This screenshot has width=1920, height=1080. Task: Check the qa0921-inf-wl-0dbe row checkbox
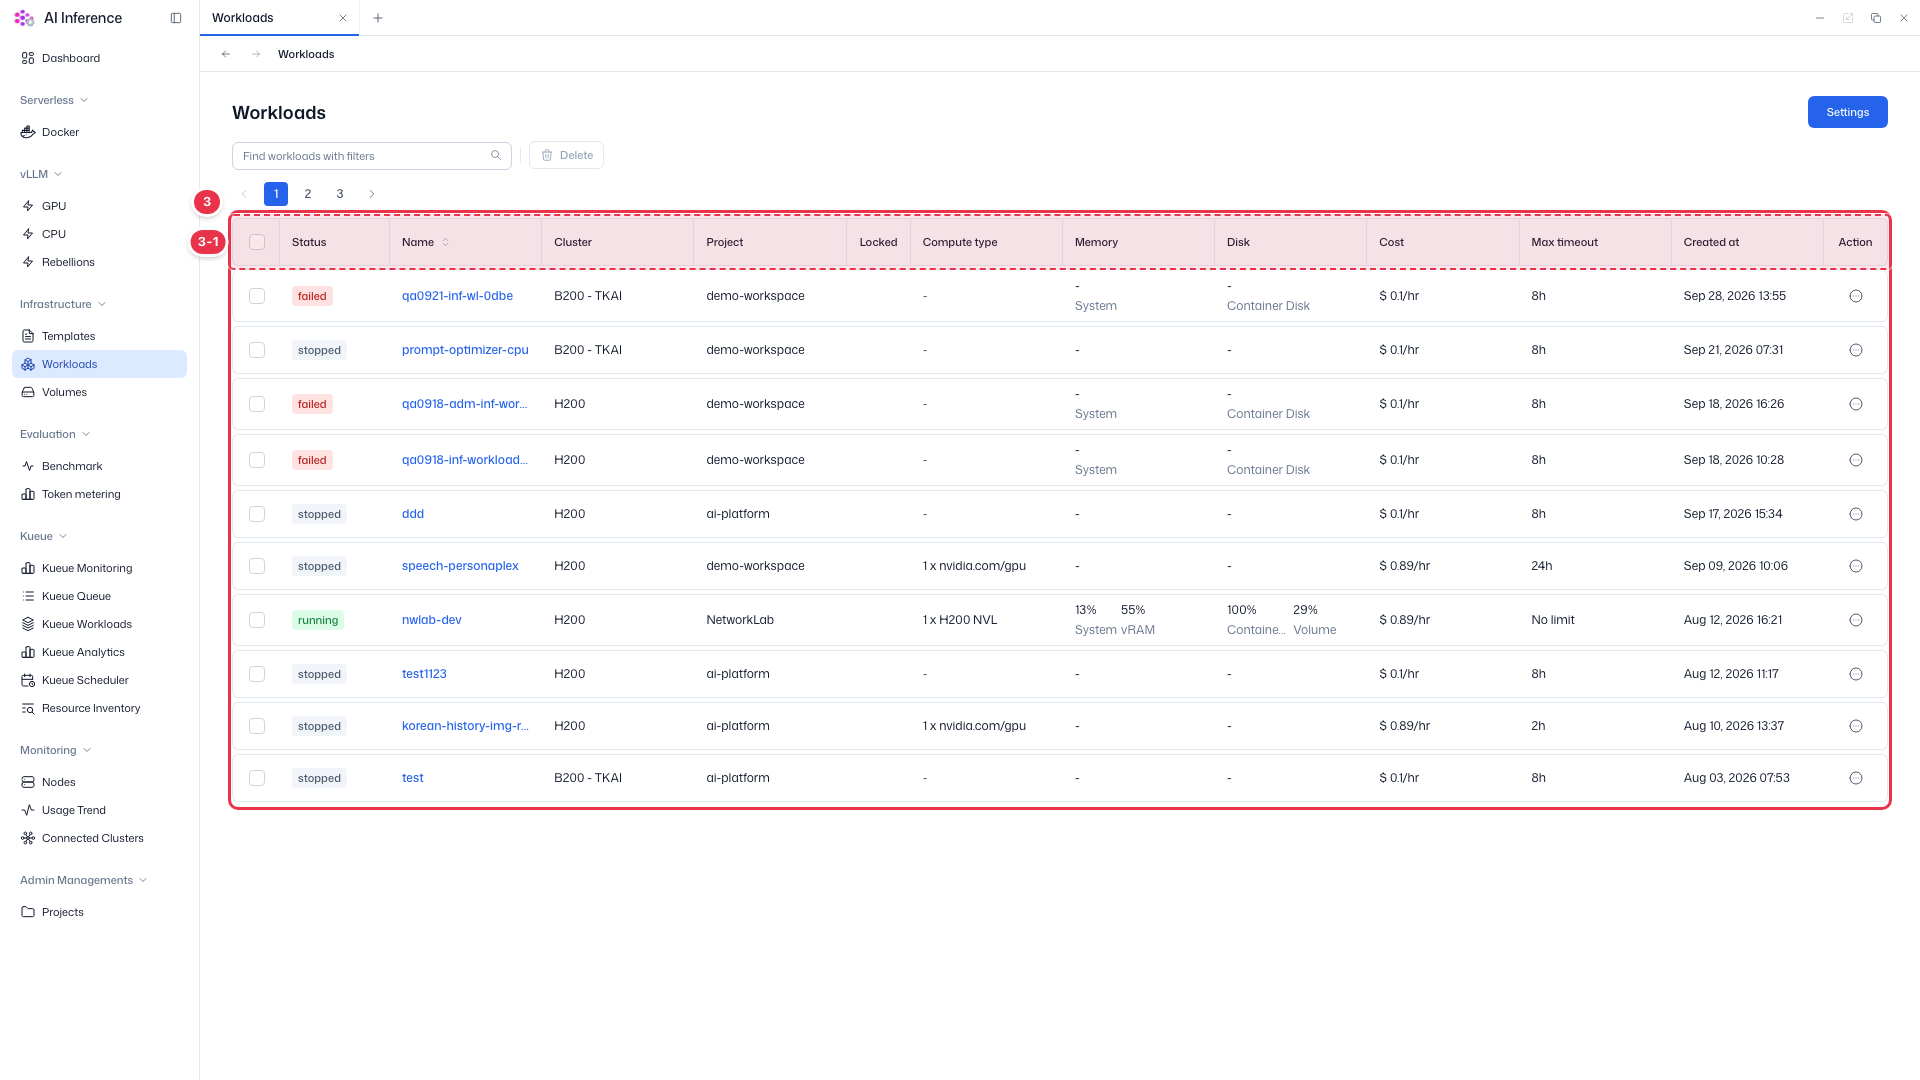[x=257, y=296]
